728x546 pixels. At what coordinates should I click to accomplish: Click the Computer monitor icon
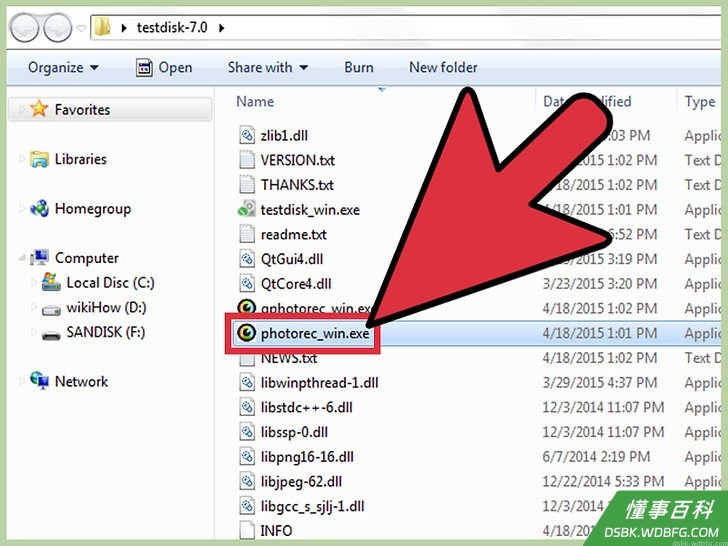coord(39,258)
